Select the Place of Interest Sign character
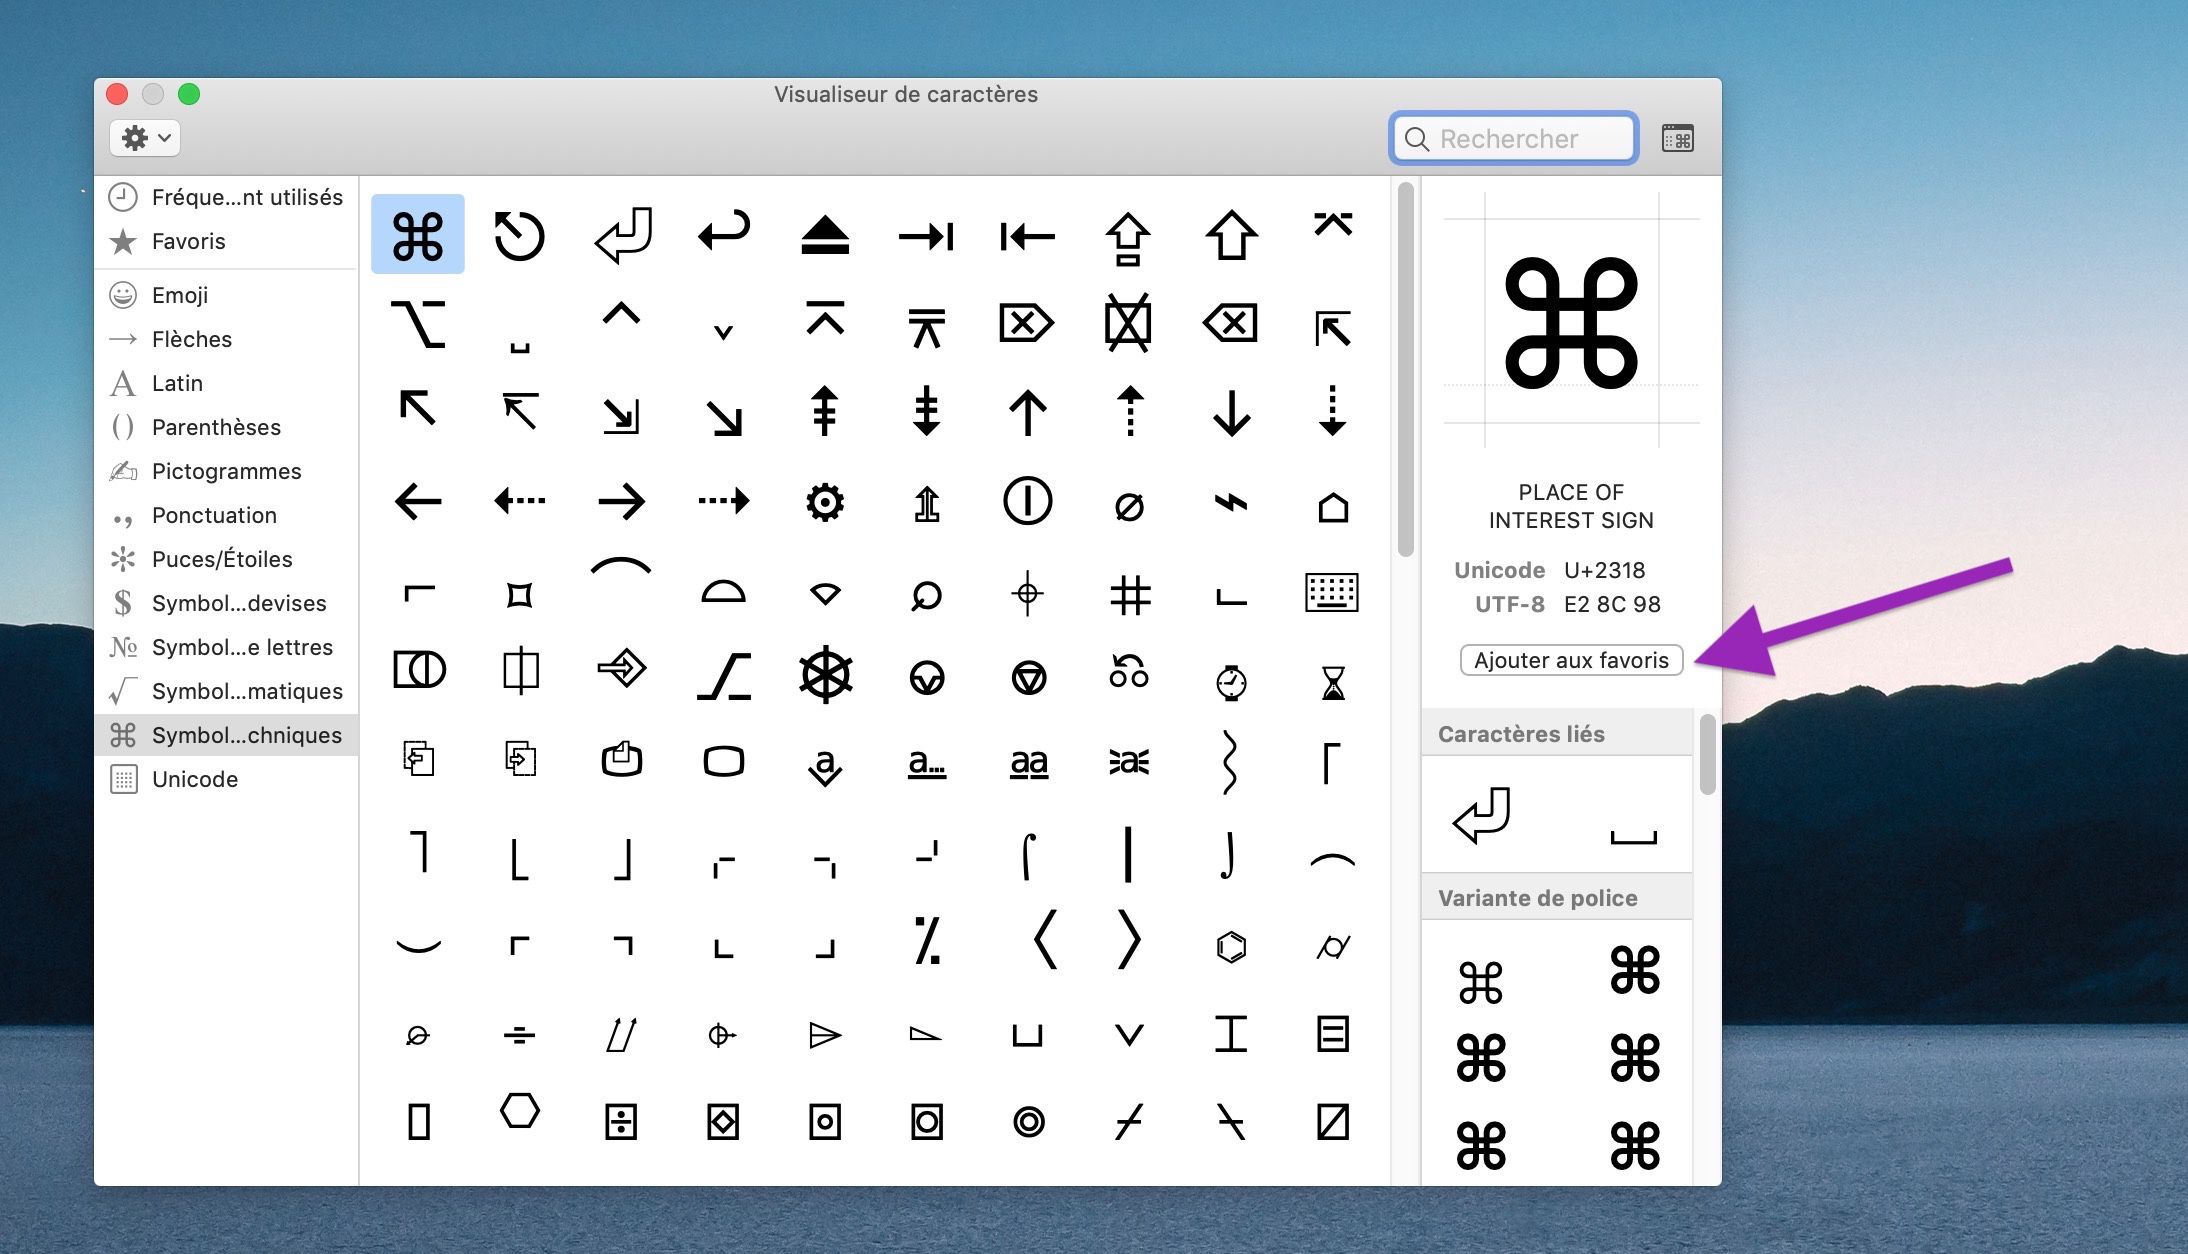Screen dimensions: 2188x1254 pos(417,233)
